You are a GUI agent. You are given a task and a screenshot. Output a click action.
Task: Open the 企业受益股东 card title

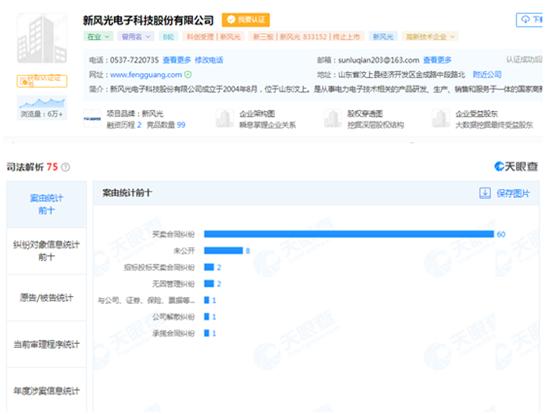click(x=477, y=114)
